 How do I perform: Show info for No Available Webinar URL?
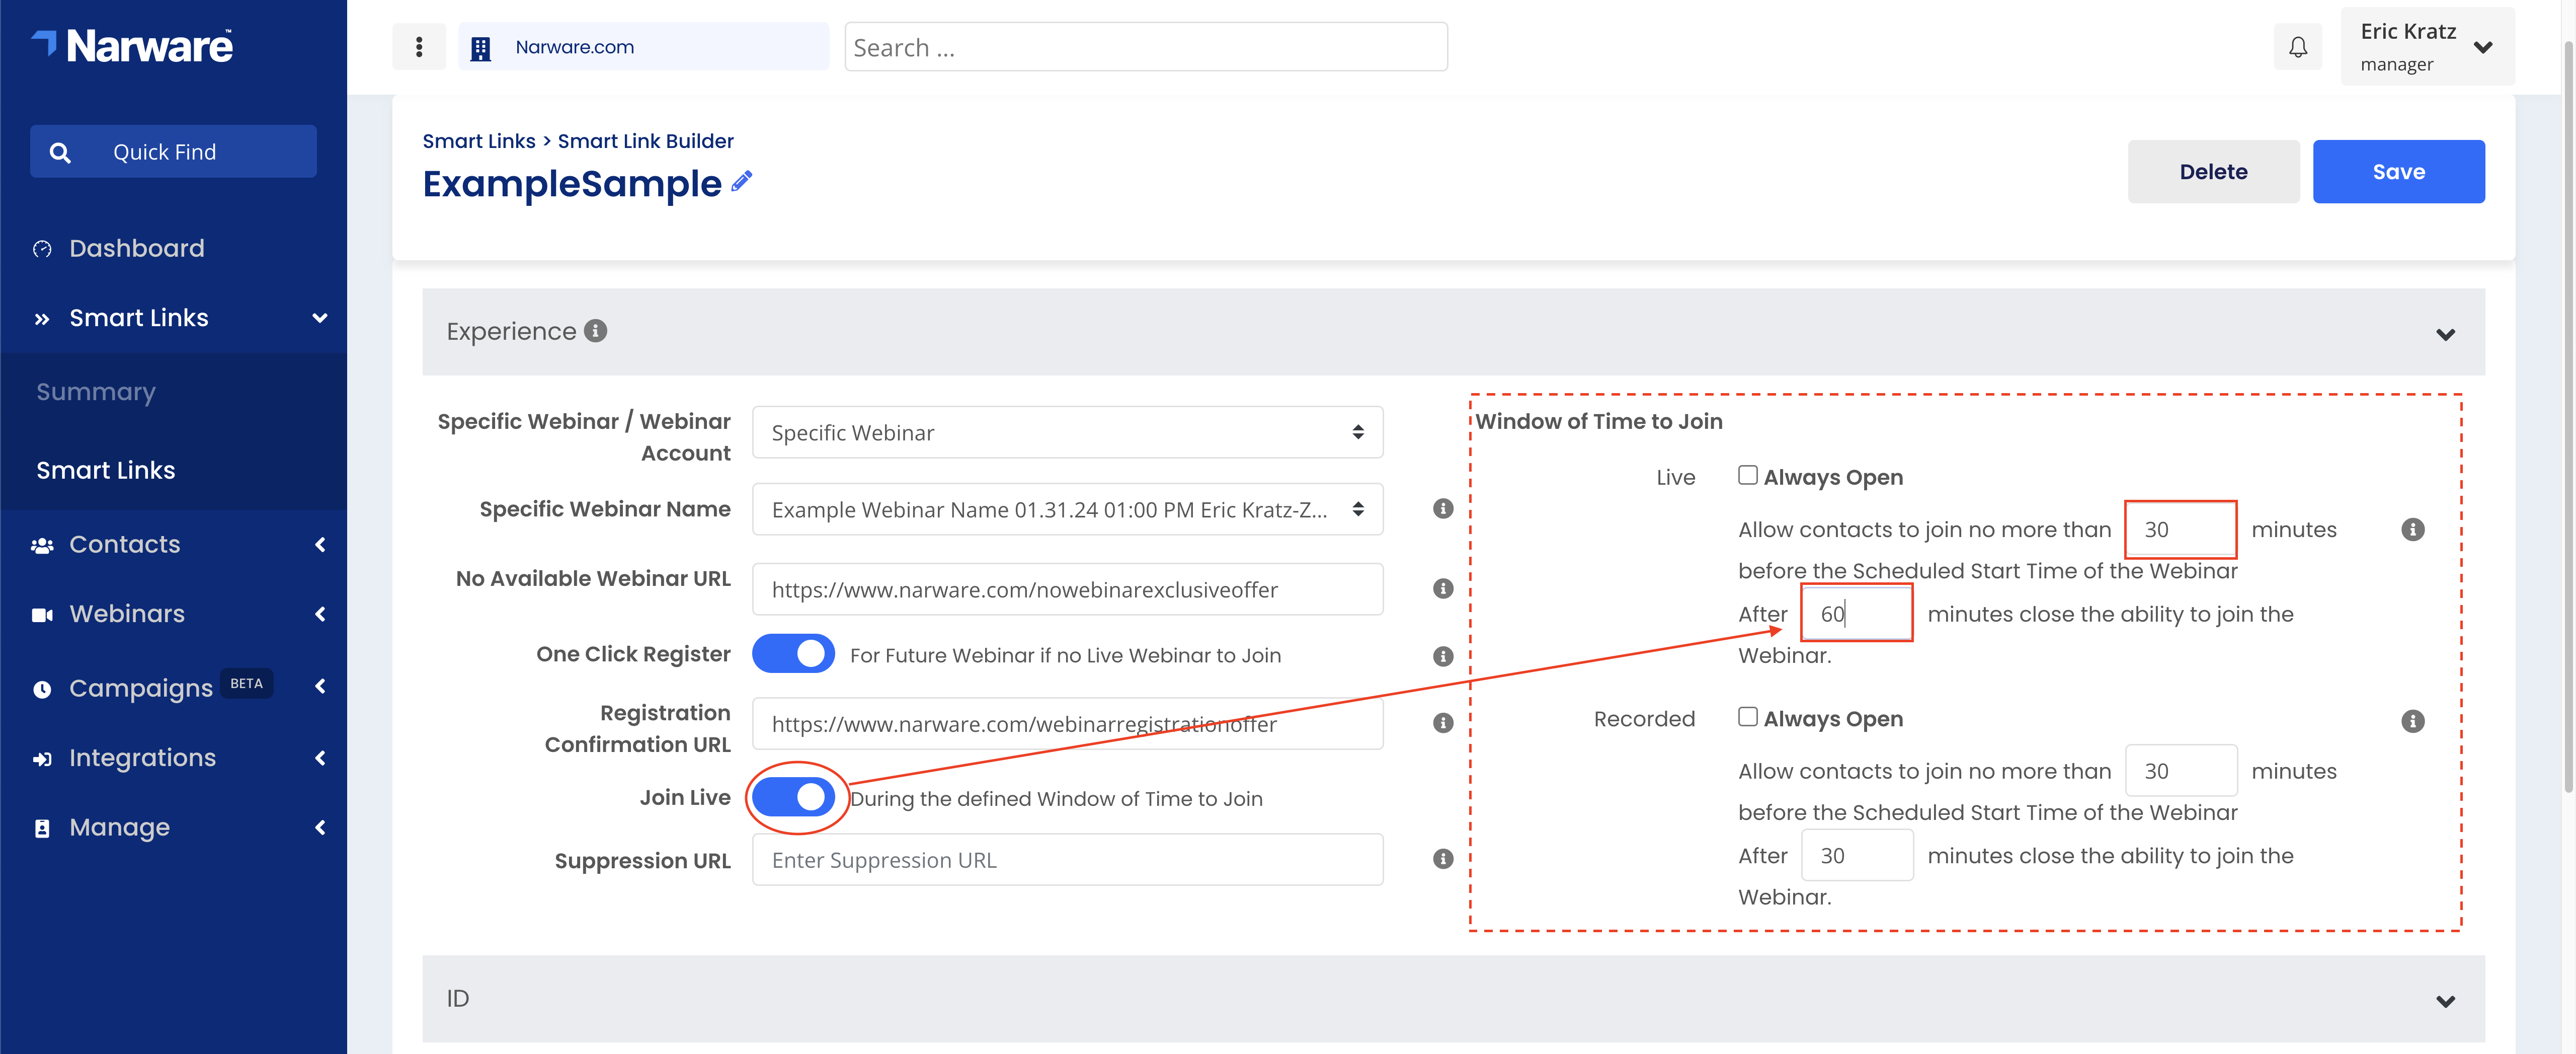pyautogui.click(x=1443, y=589)
